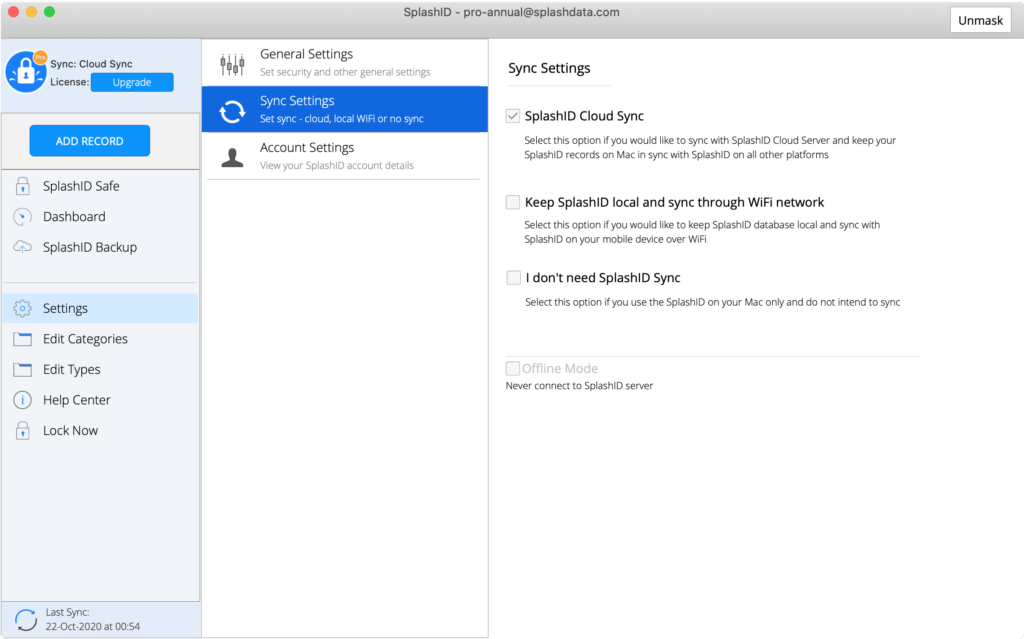Click the padlock icon beside SplashID Safe
This screenshot has height=639, width=1024.
click(22, 186)
